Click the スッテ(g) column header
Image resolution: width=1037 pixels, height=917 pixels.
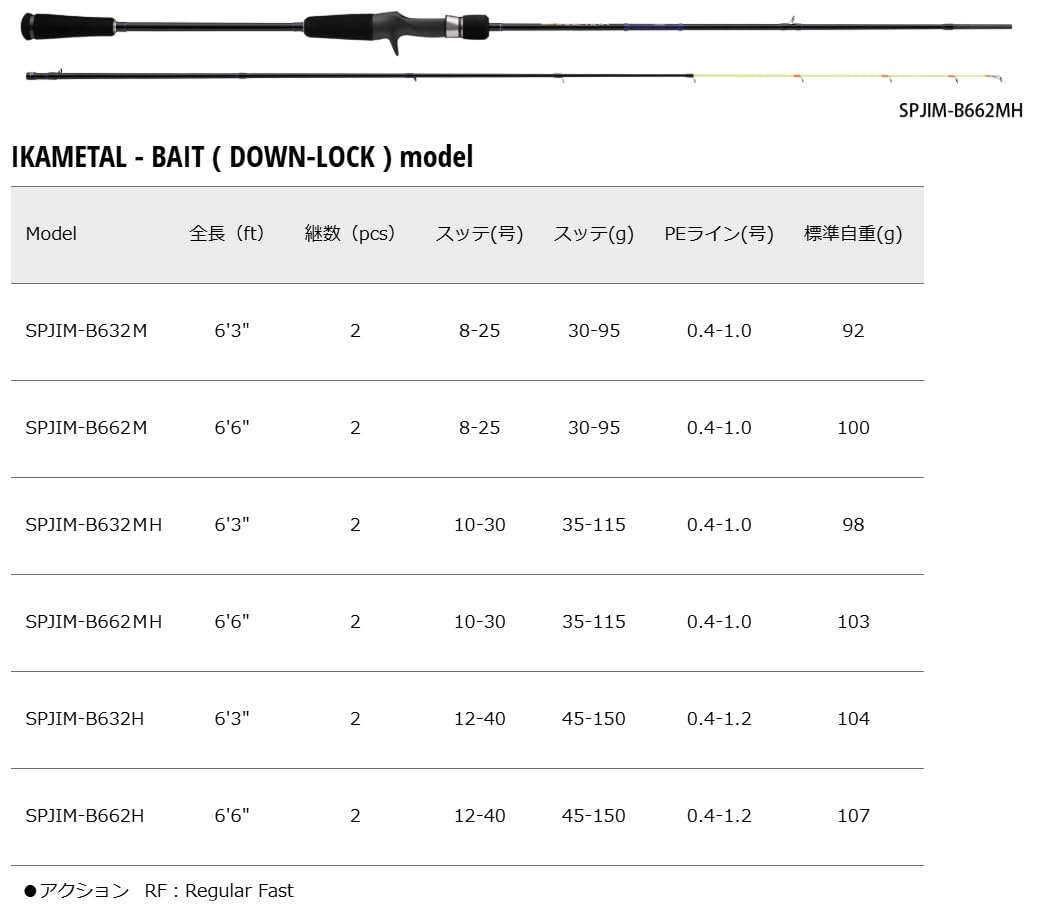[x=593, y=233]
